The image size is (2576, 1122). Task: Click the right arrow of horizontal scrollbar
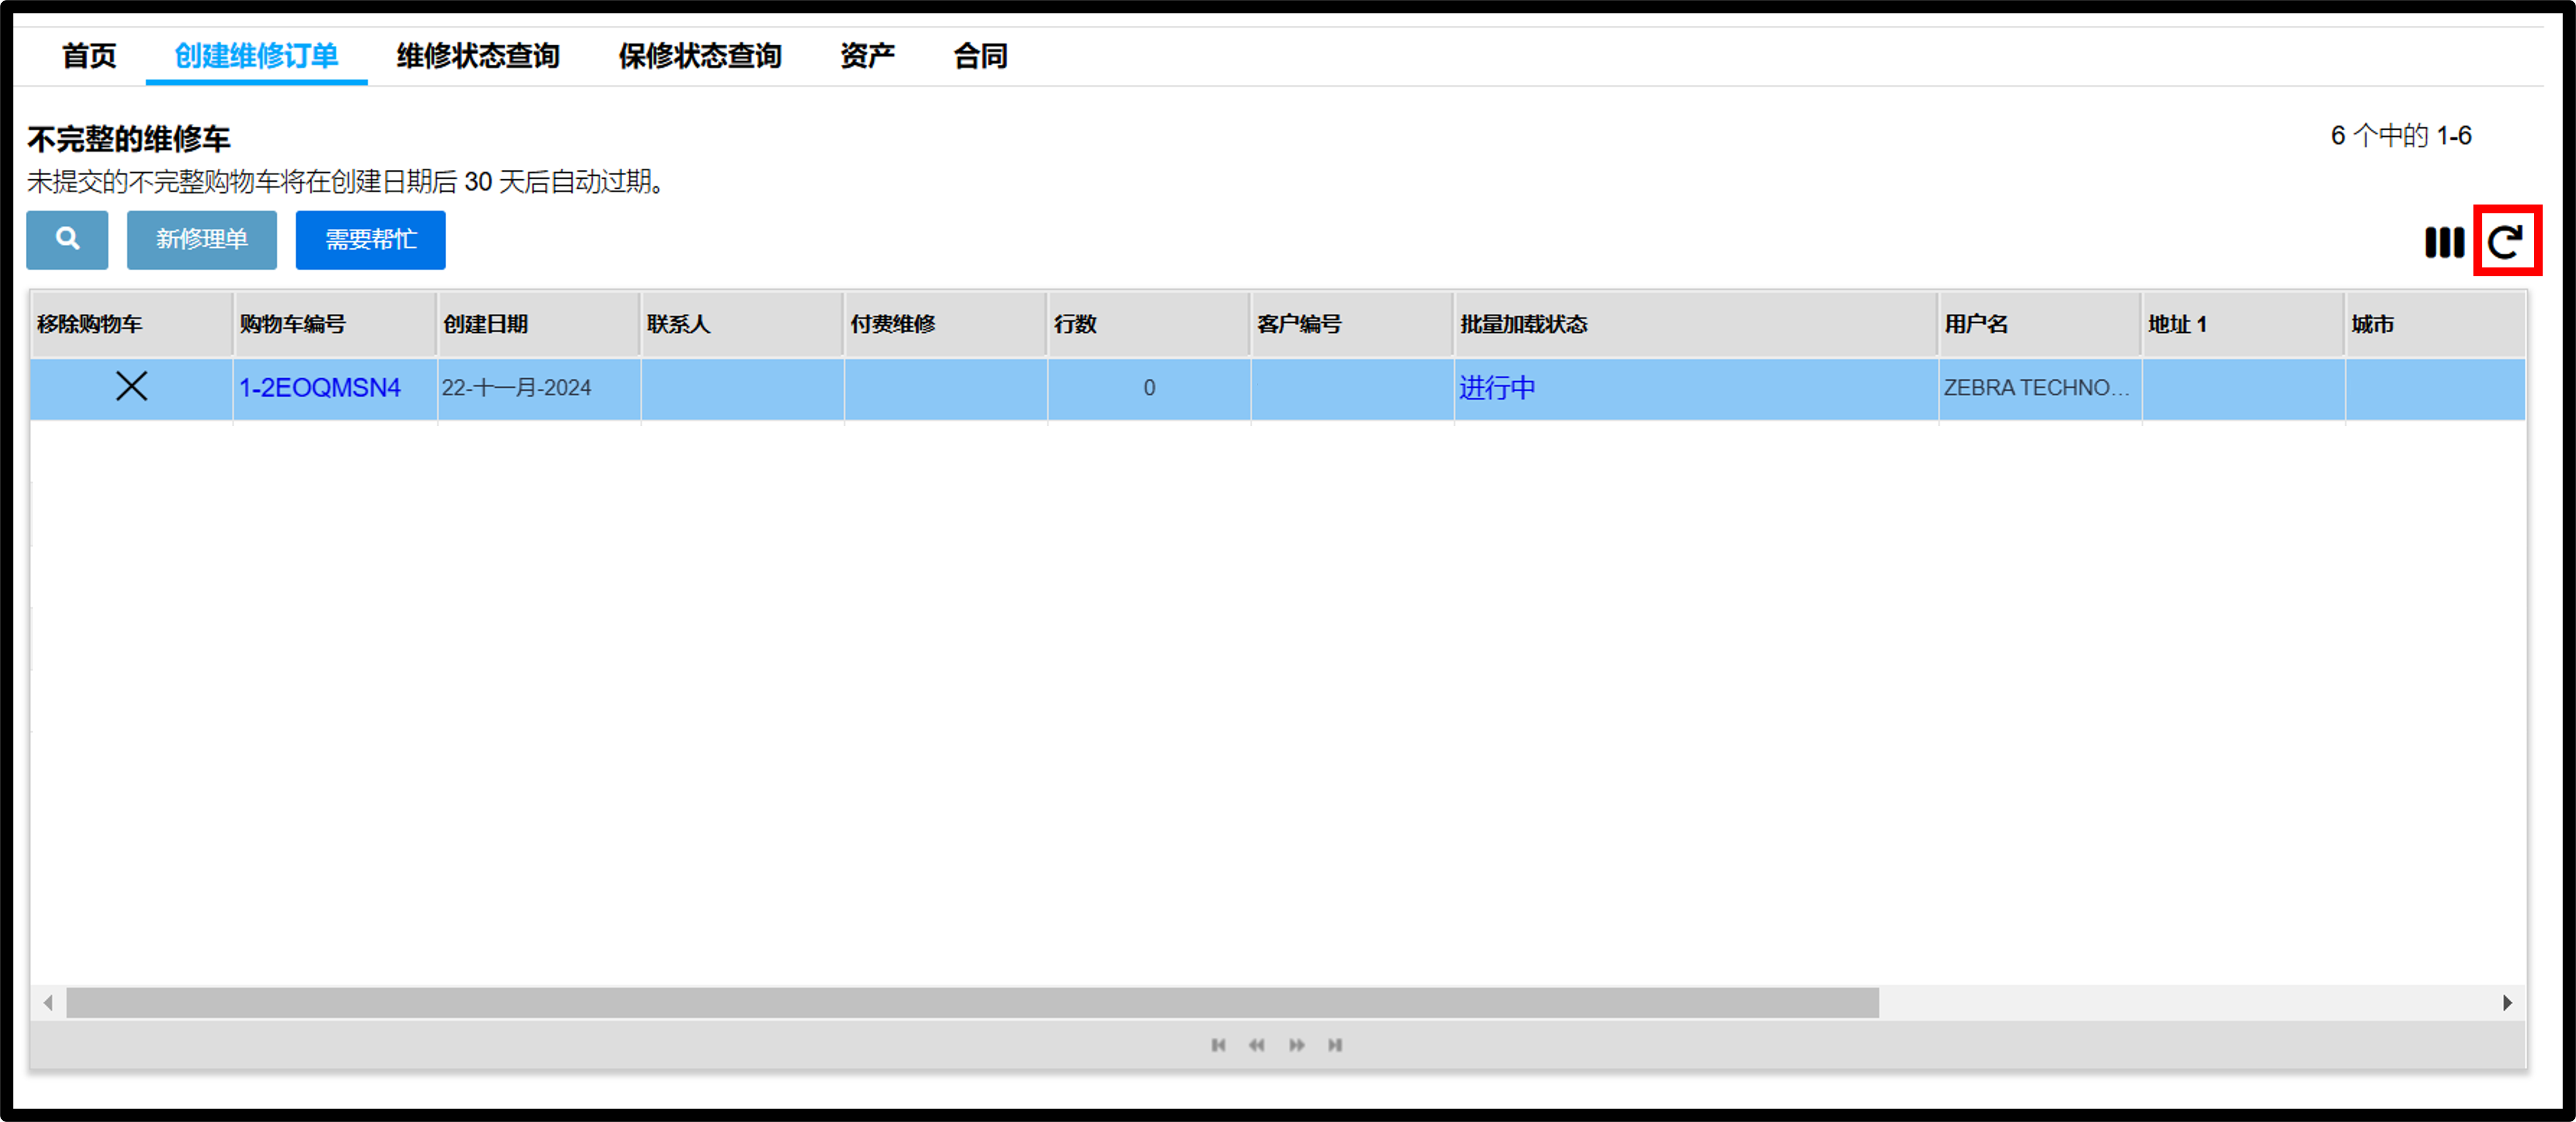2507,1002
